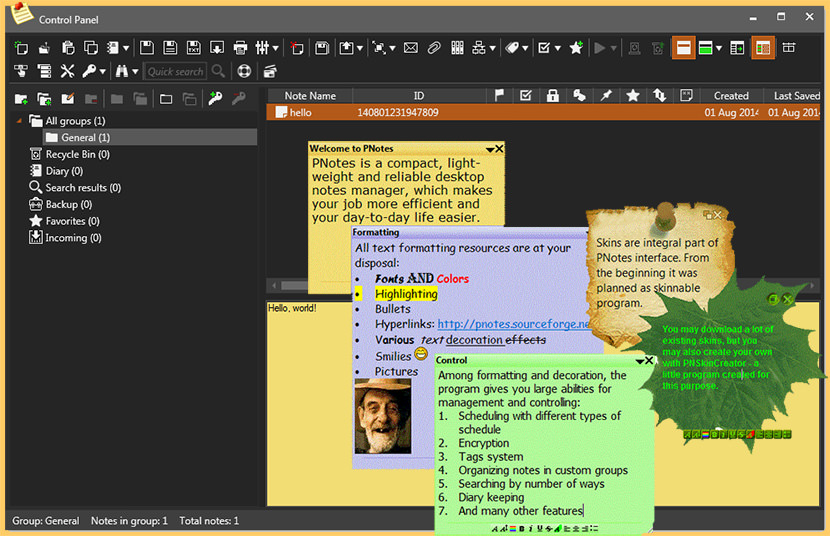Collapse the All groups tree node

coord(19,121)
